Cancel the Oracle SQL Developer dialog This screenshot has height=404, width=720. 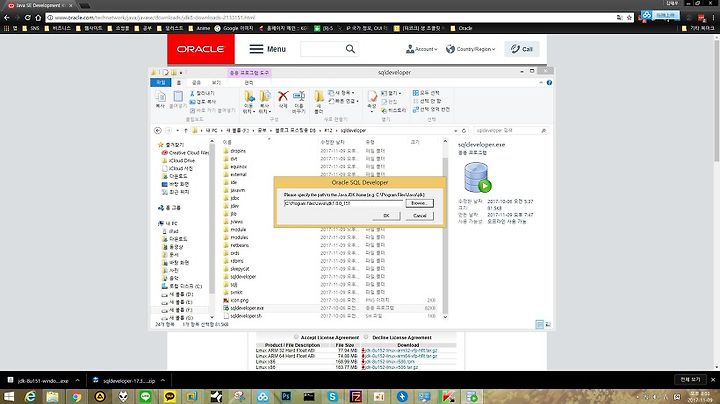point(419,215)
